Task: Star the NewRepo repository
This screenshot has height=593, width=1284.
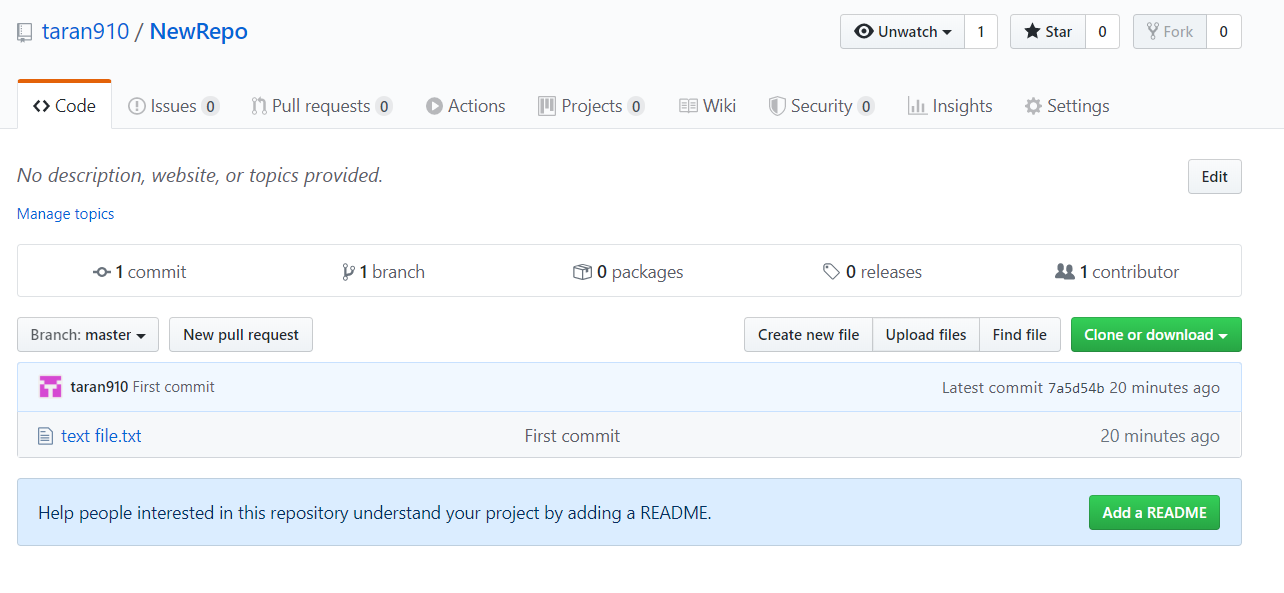Action: (x=1047, y=32)
